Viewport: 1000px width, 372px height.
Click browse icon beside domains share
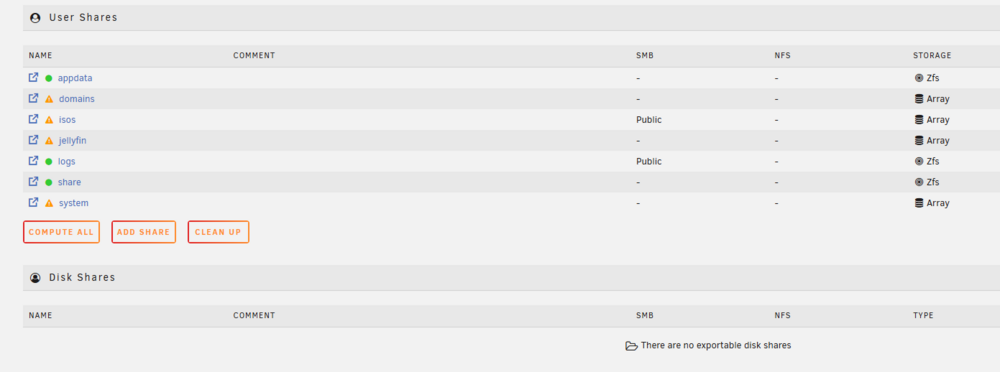coord(33,98)
